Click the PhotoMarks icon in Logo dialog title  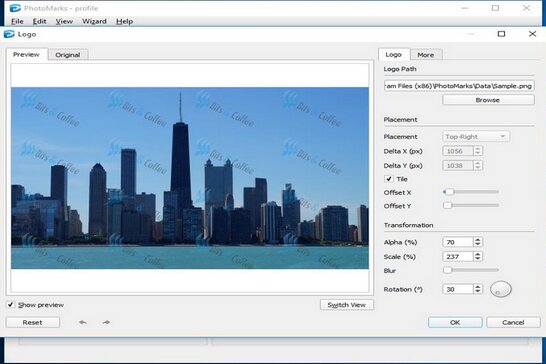(9, 34)
